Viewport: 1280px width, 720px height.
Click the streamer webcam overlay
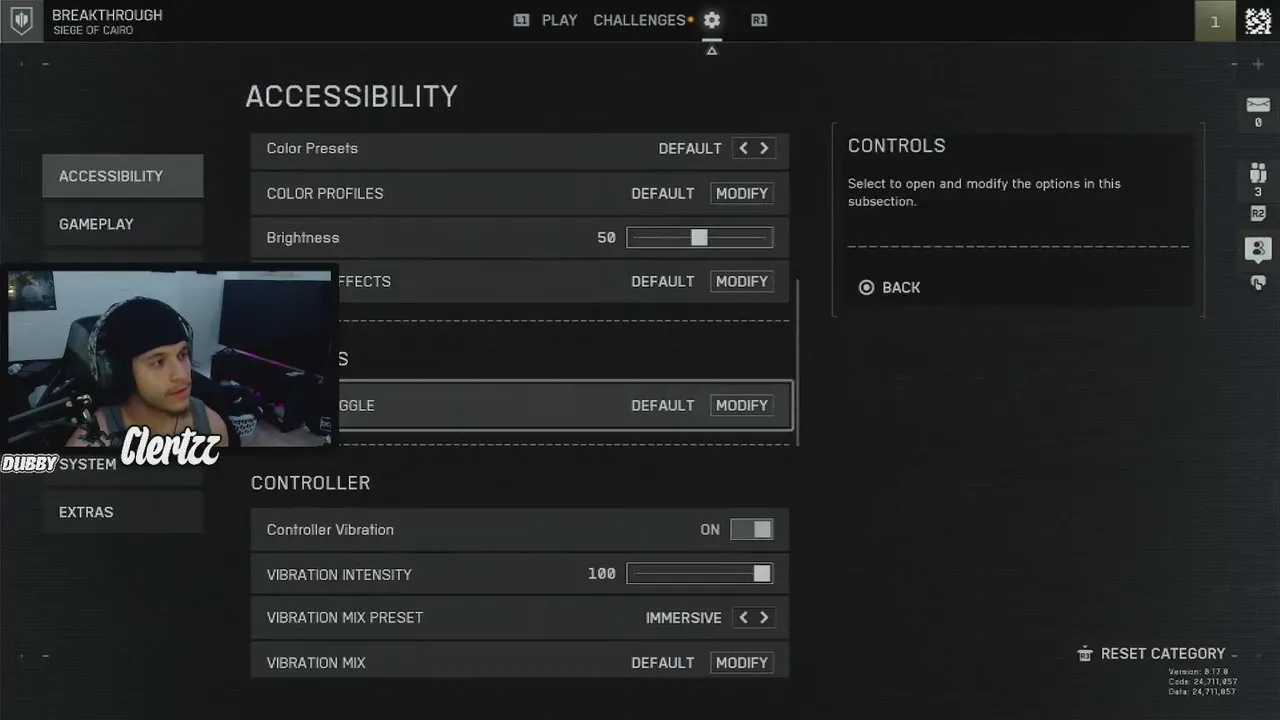click(x=169, y=359)
